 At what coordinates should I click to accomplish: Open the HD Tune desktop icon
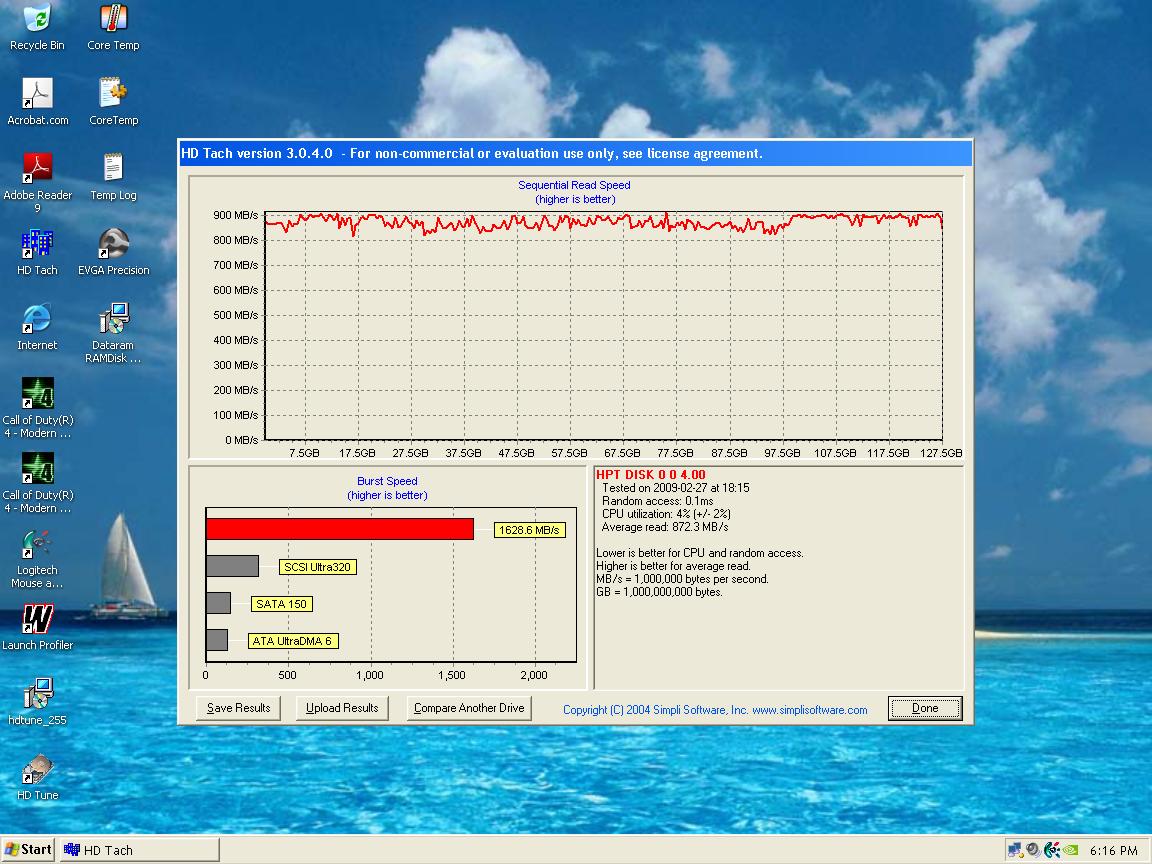[37, 776]
